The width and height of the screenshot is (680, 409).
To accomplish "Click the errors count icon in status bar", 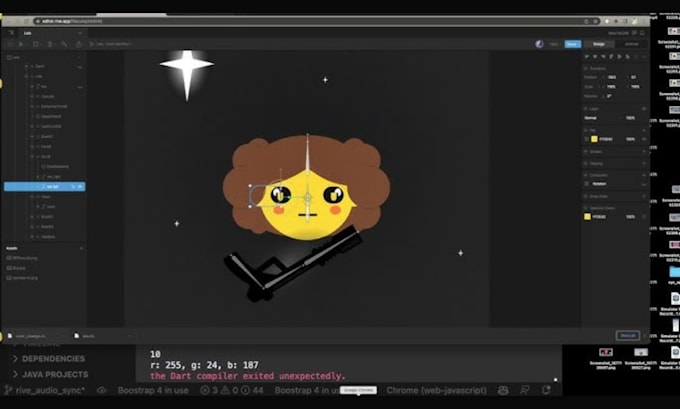I will pyautogui.click(x=205, y=390).
